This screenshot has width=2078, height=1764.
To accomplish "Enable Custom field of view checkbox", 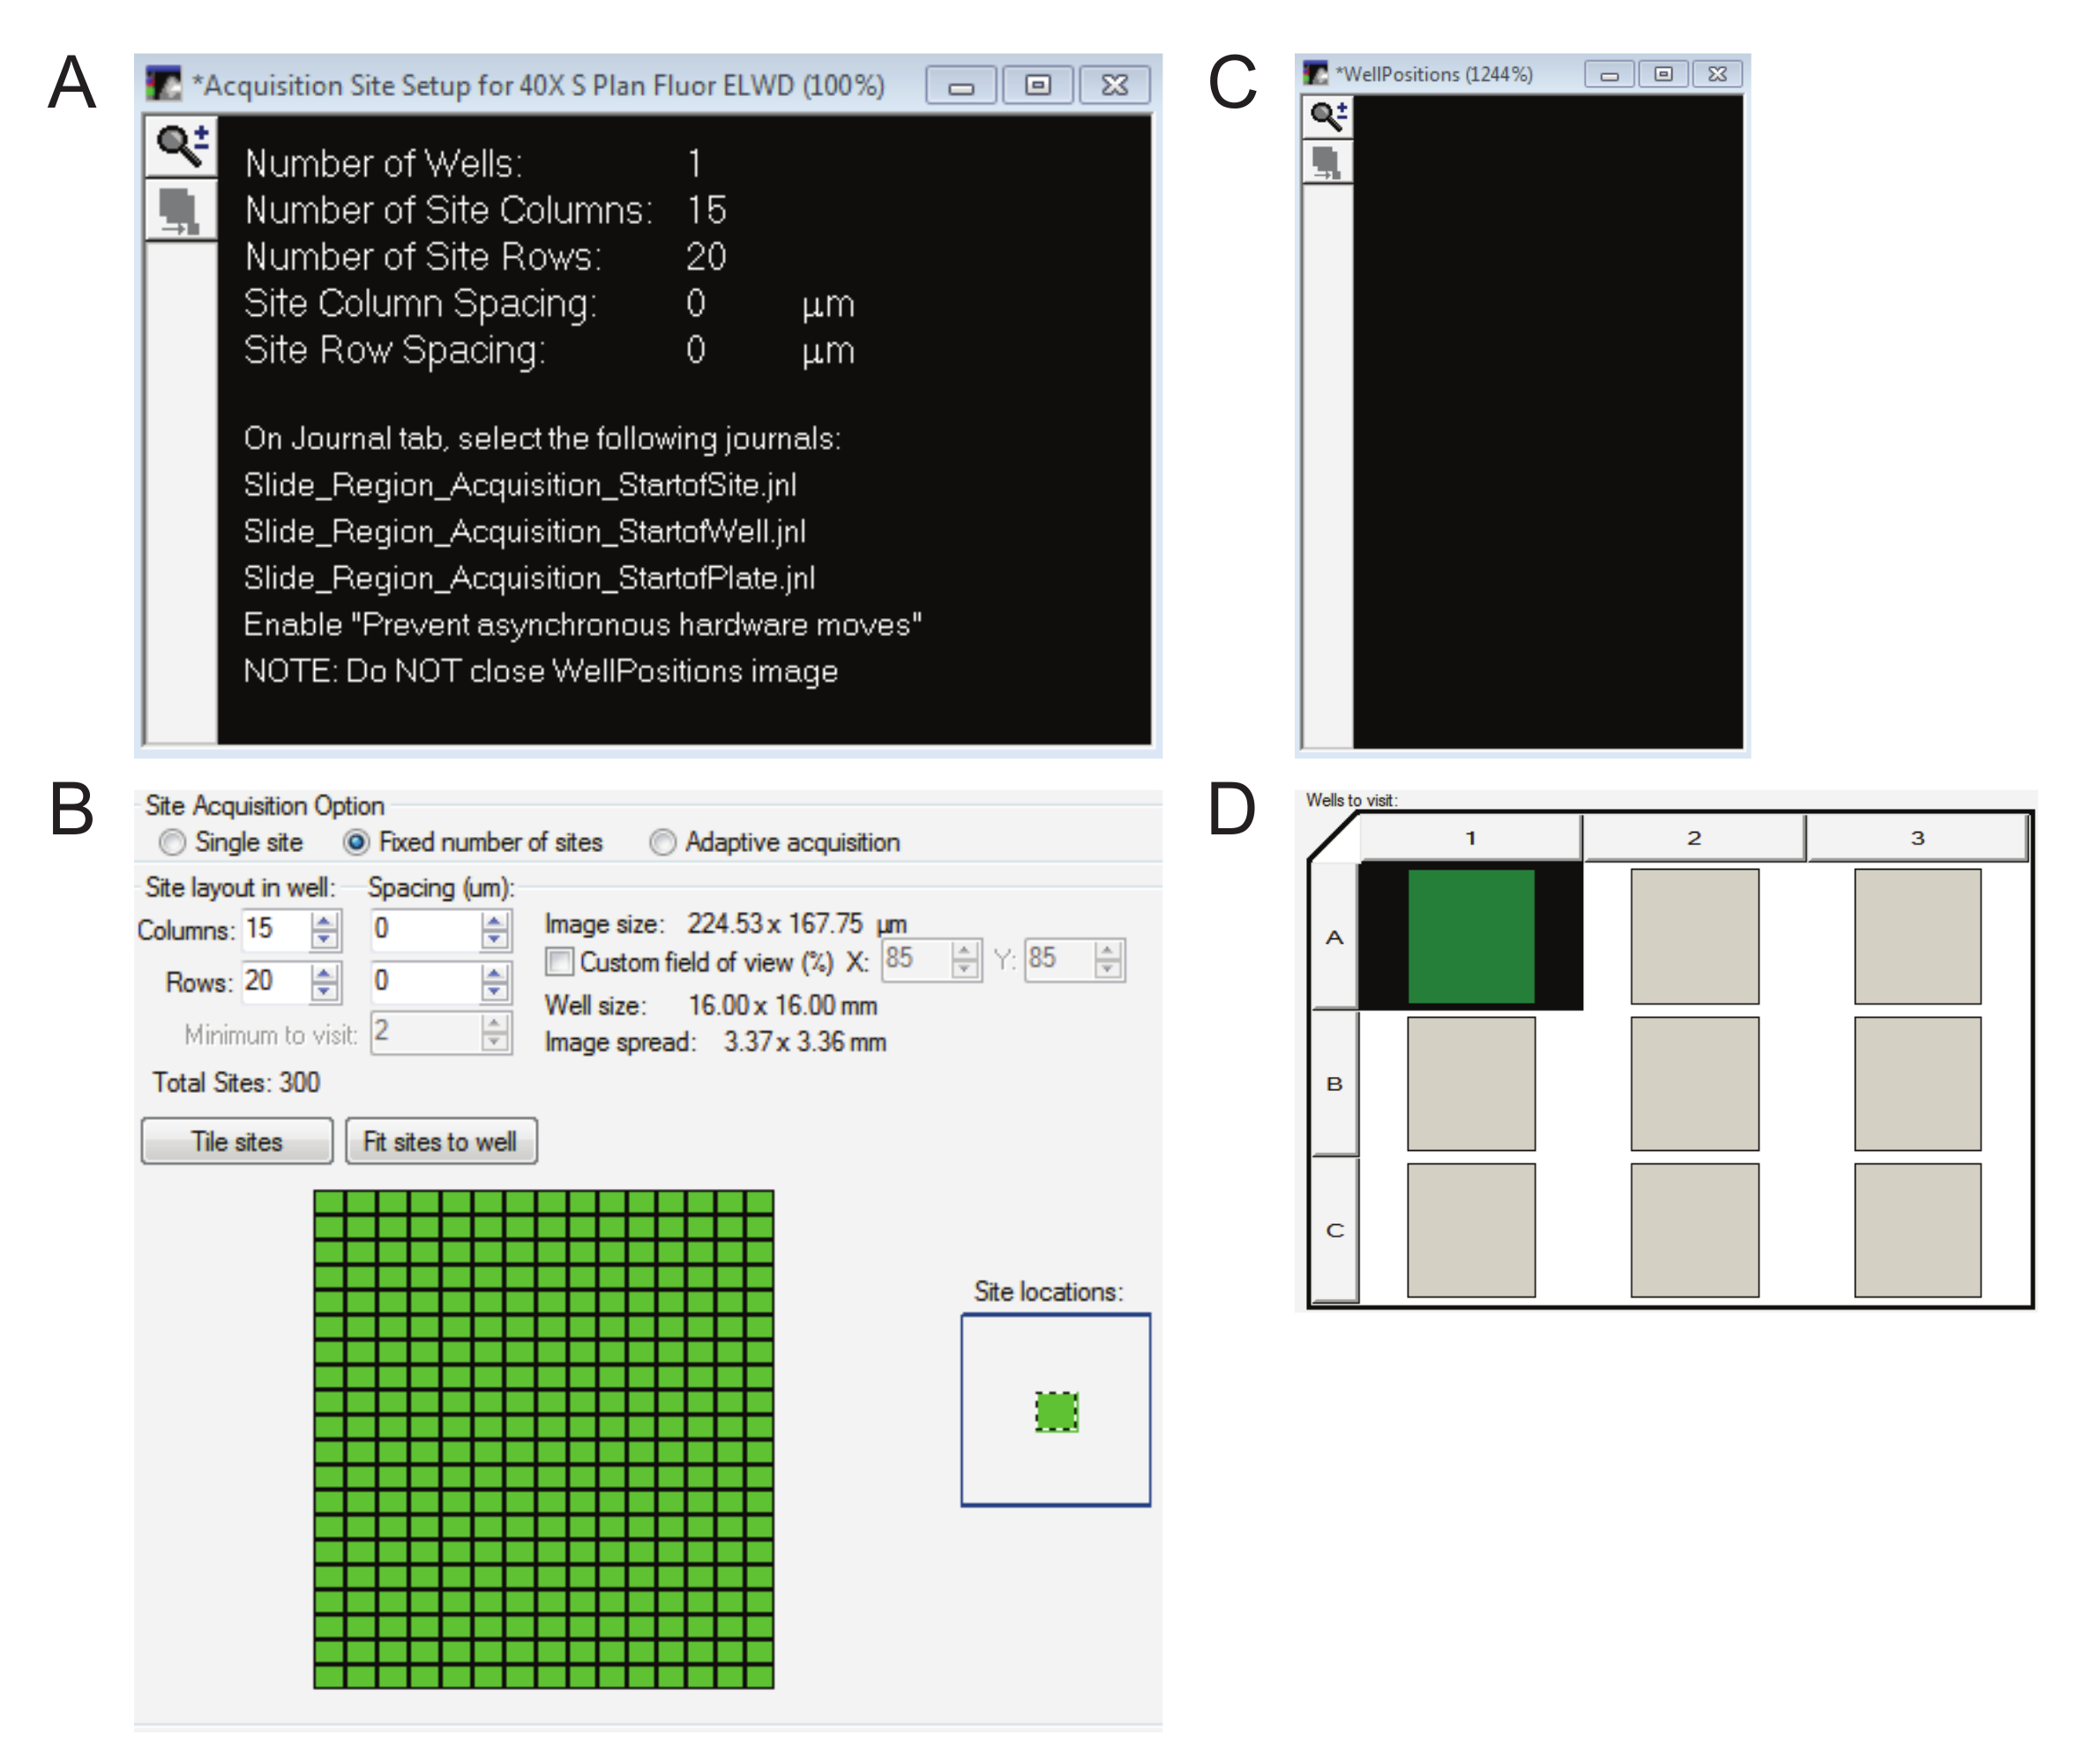I will tap(560, 961).
